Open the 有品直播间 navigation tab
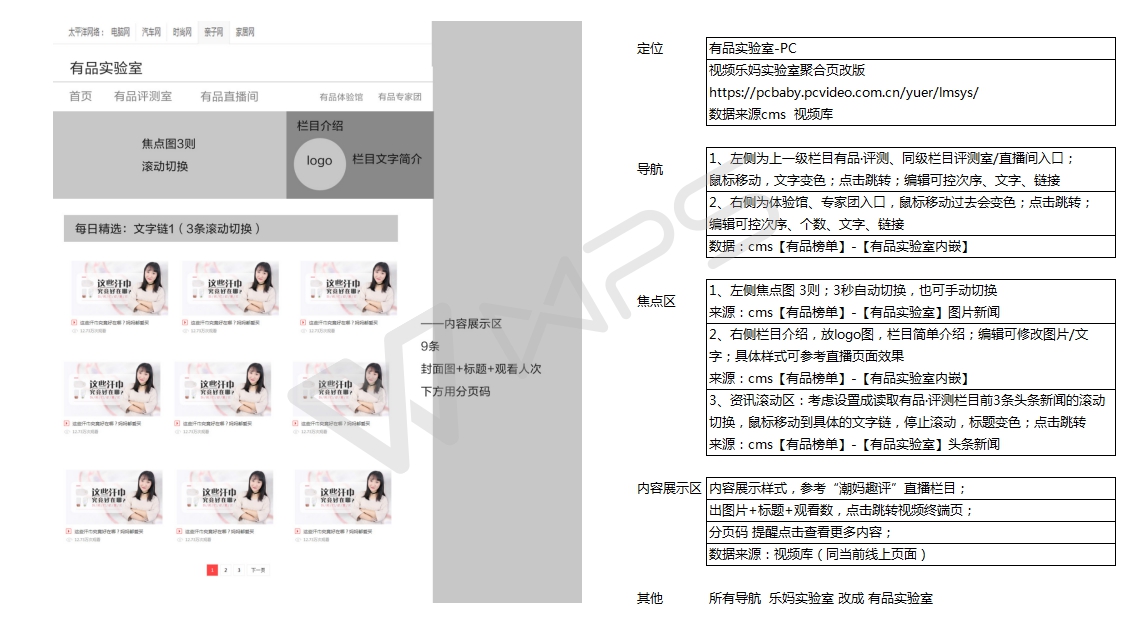Image resolution: width=1133 pixels, height=627 pixels. pyautogui.click(x=229, y=97)
